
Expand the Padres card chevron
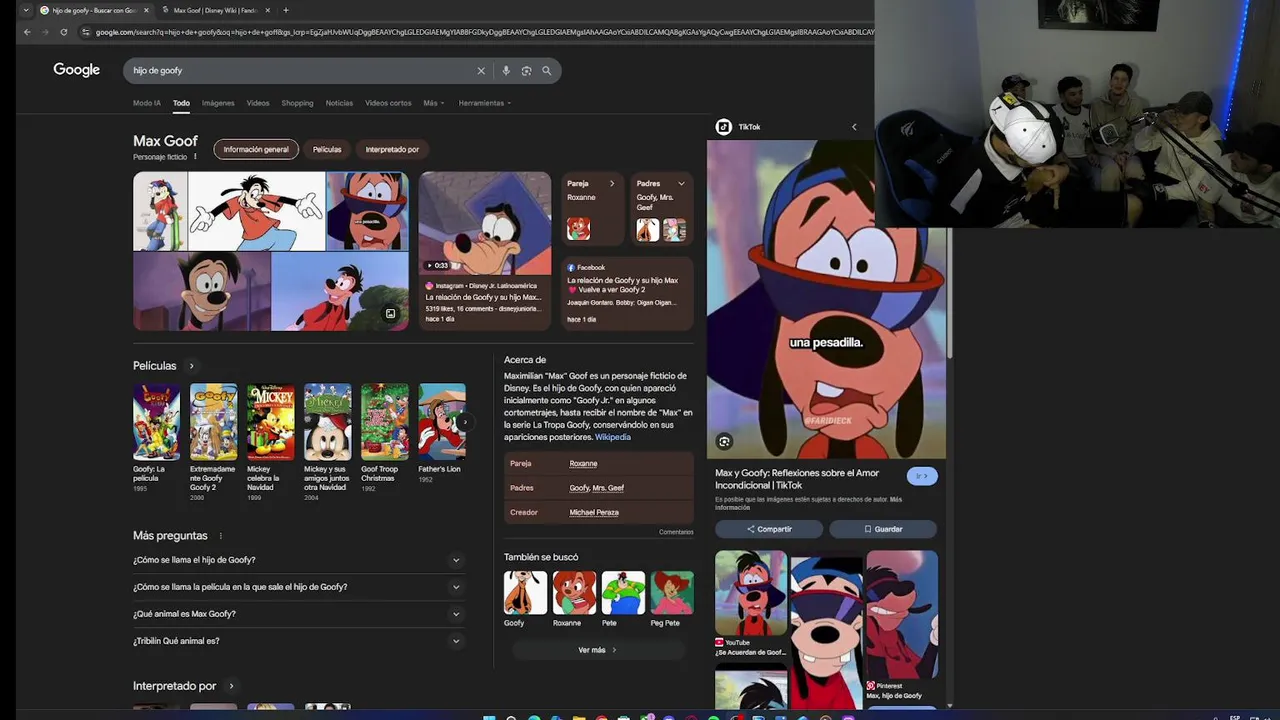681,184
